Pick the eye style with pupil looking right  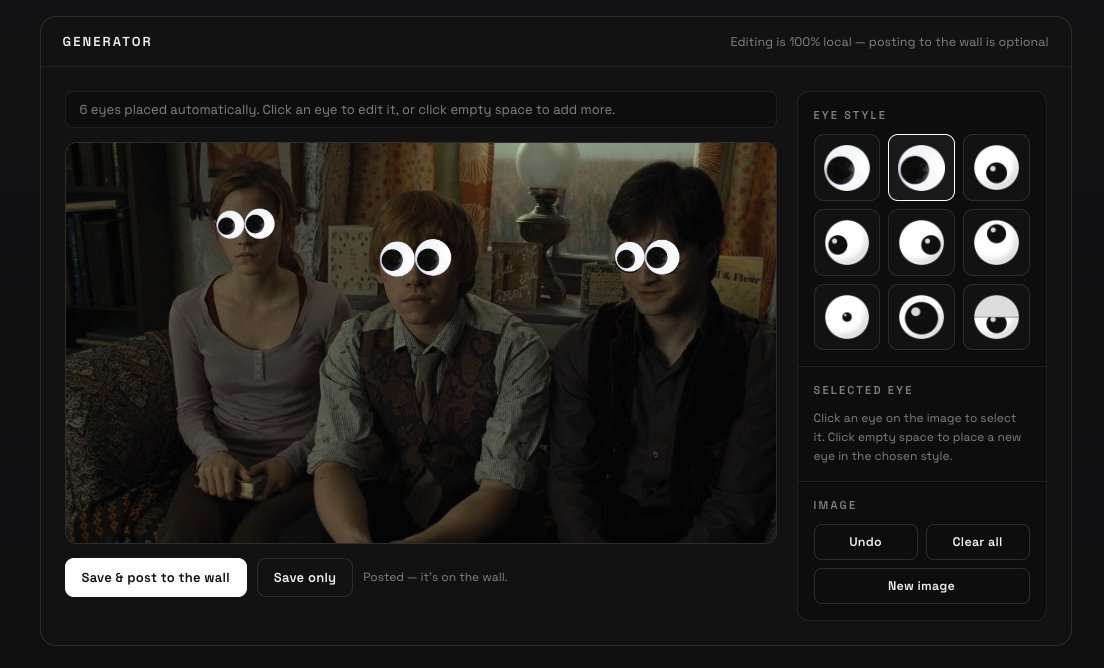coord(921,242)
